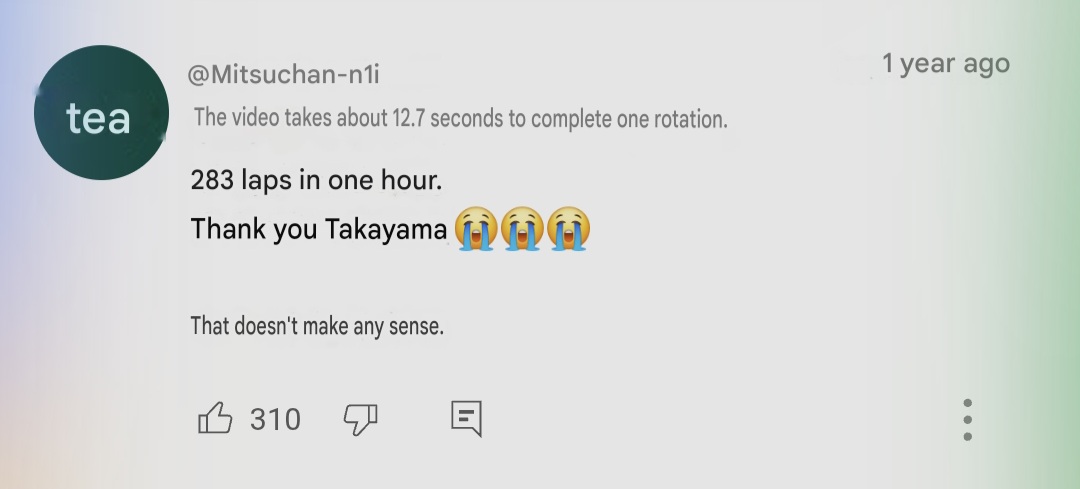Image resolution: width=1080 pixels, height=489 pixels.
Task: Like the comment with thumbs-up icon
Action: 215,418
